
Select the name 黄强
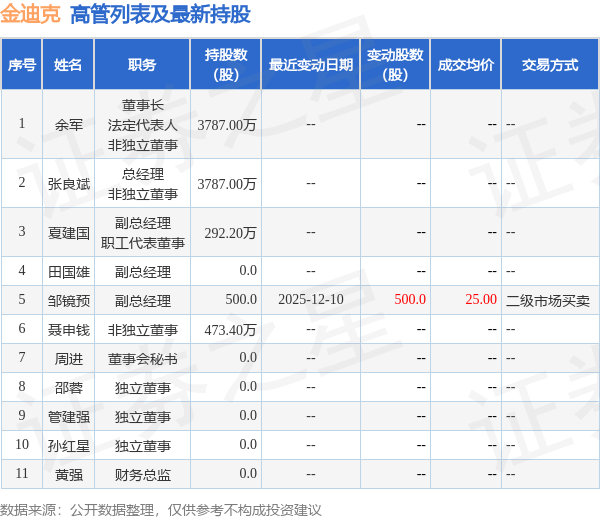click(69, 475)
